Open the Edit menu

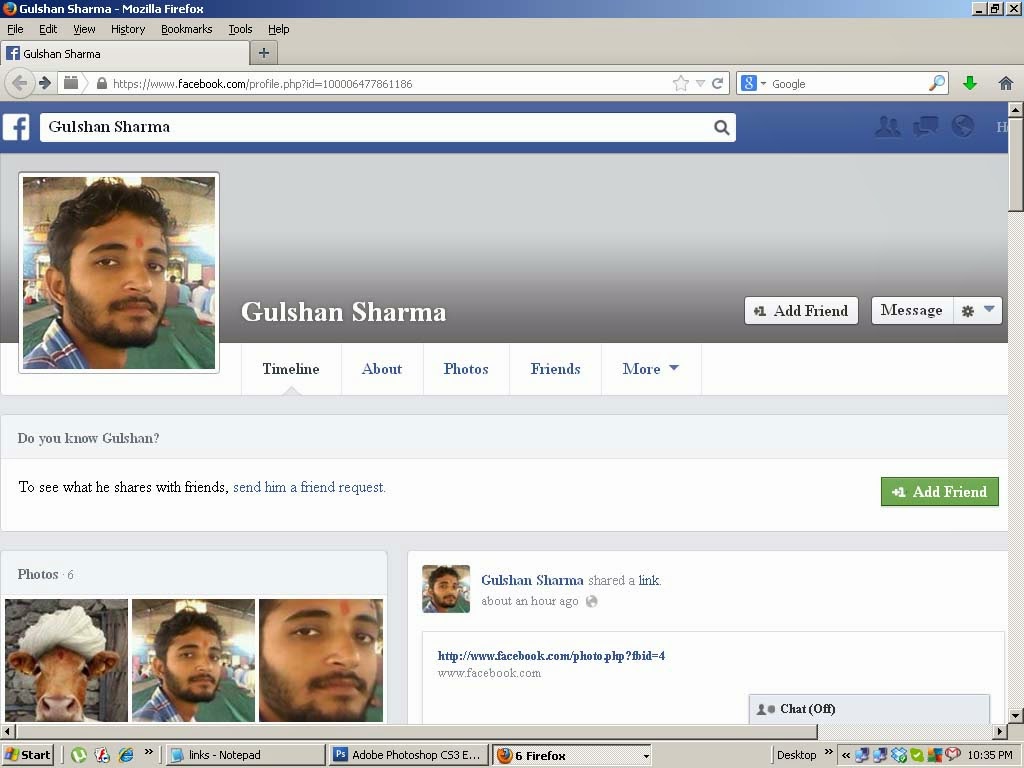pos(48,29)
